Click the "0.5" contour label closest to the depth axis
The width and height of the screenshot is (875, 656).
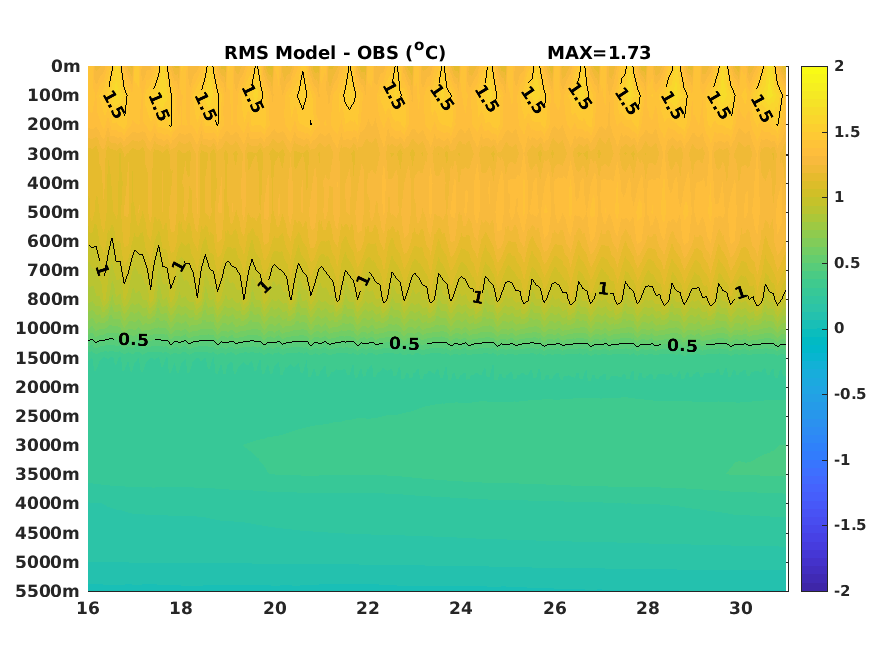pos(133,339)
